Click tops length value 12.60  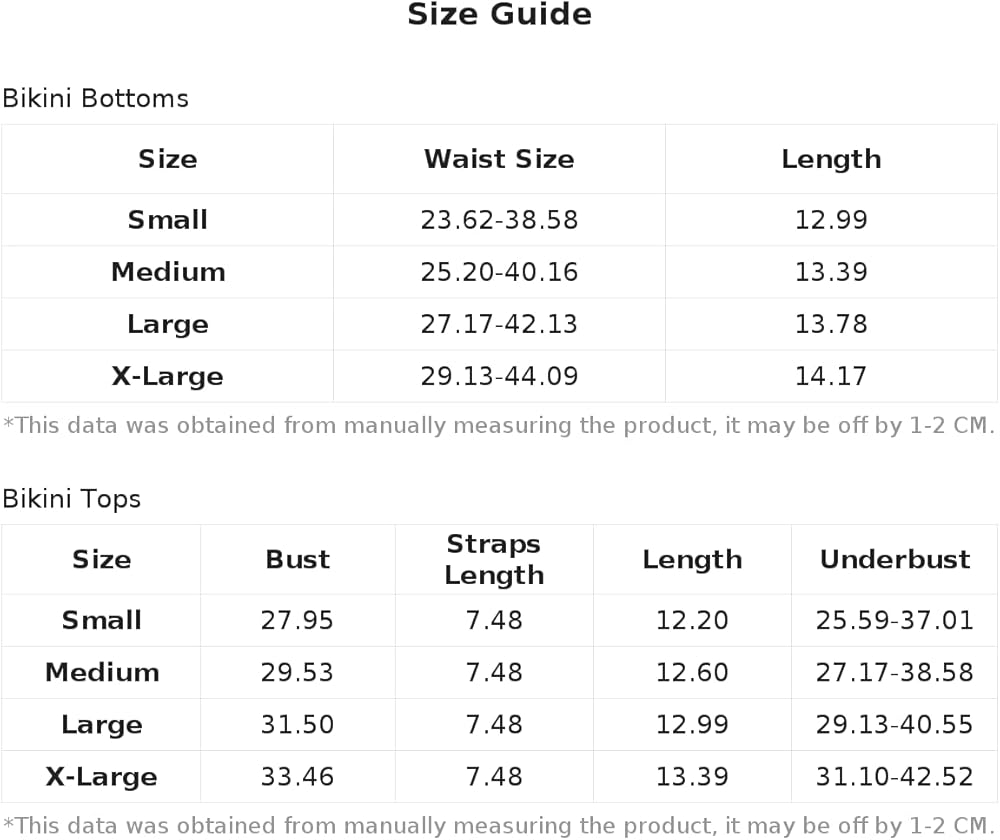point(692,673)
